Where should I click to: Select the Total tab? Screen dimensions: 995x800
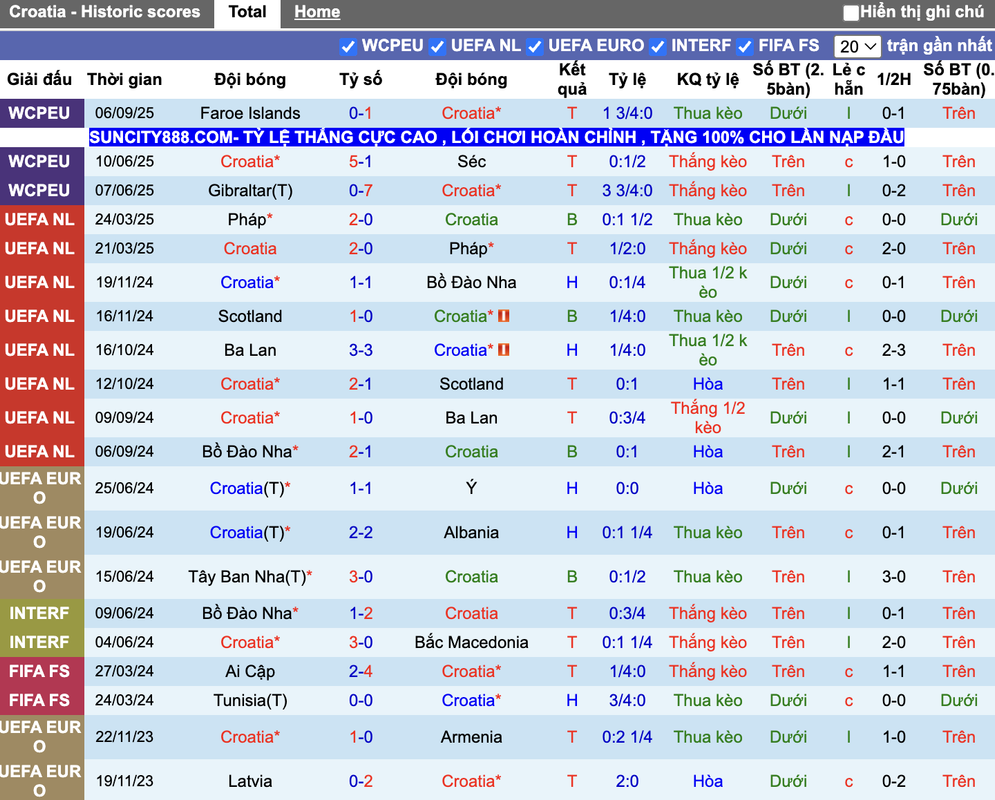coord(247,13)
